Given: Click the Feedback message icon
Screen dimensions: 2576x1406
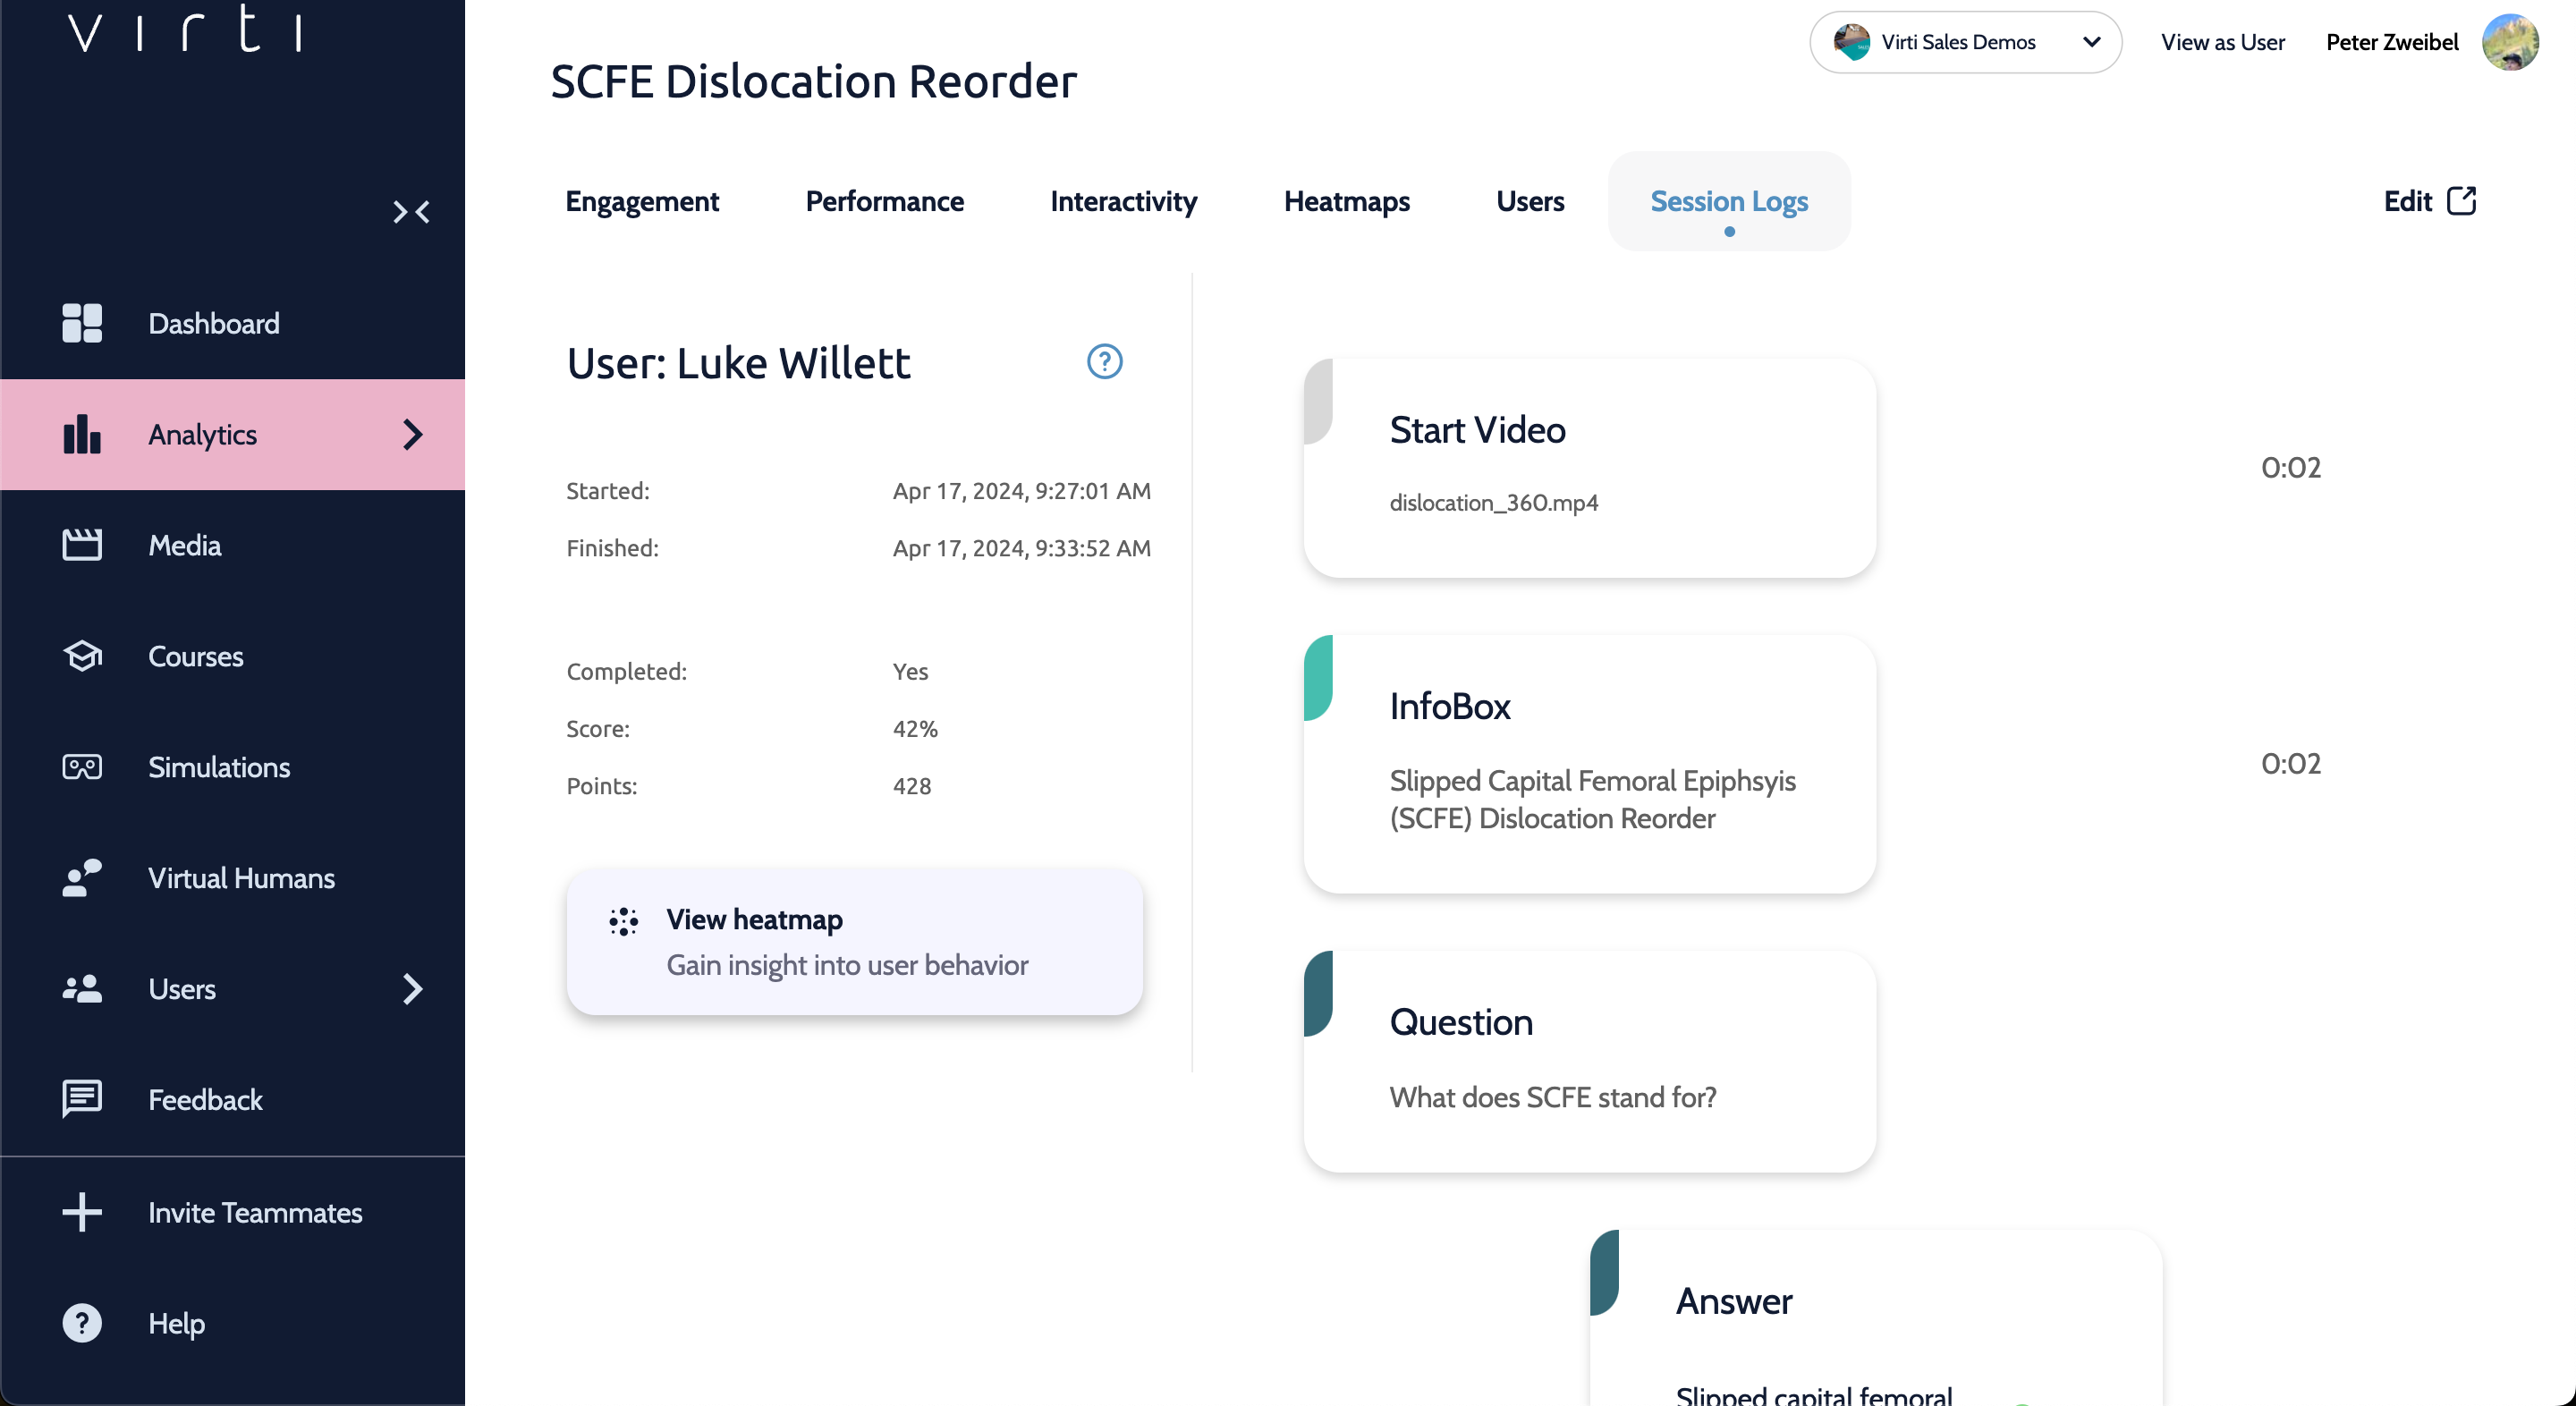Looking at the screenshot, I should (x=82, y=1098).
